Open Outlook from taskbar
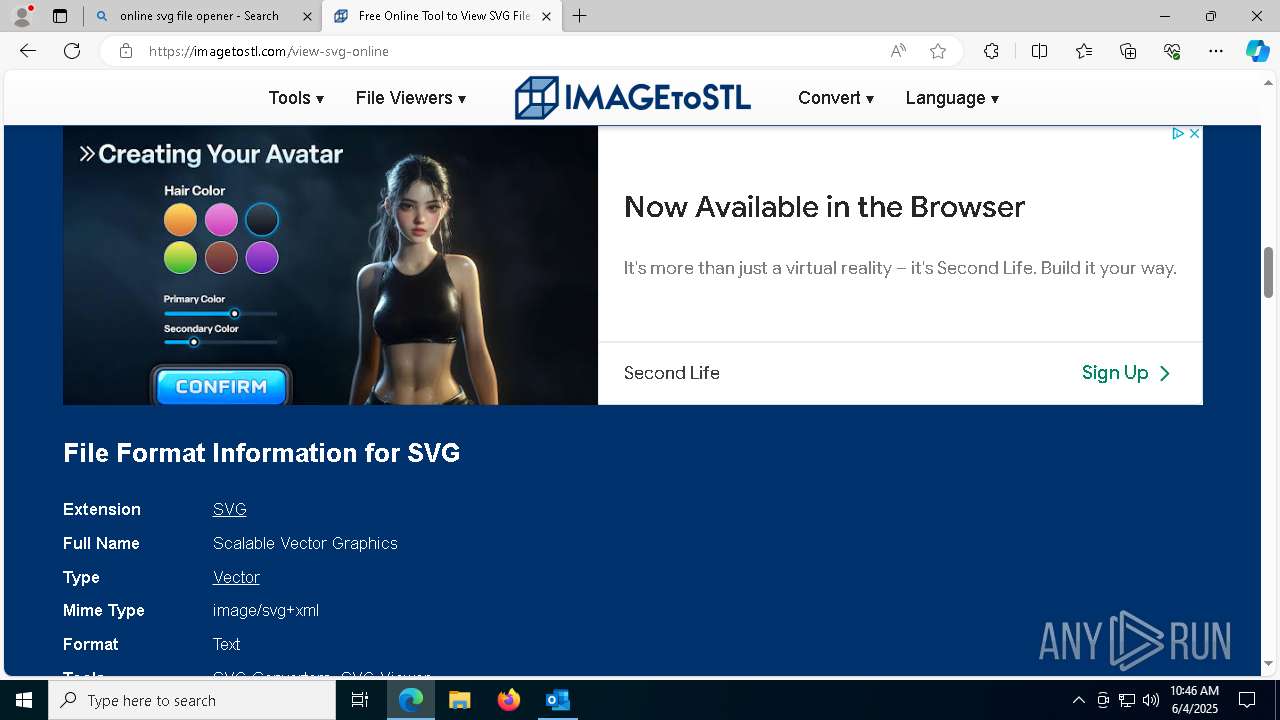 coord(557,700)
